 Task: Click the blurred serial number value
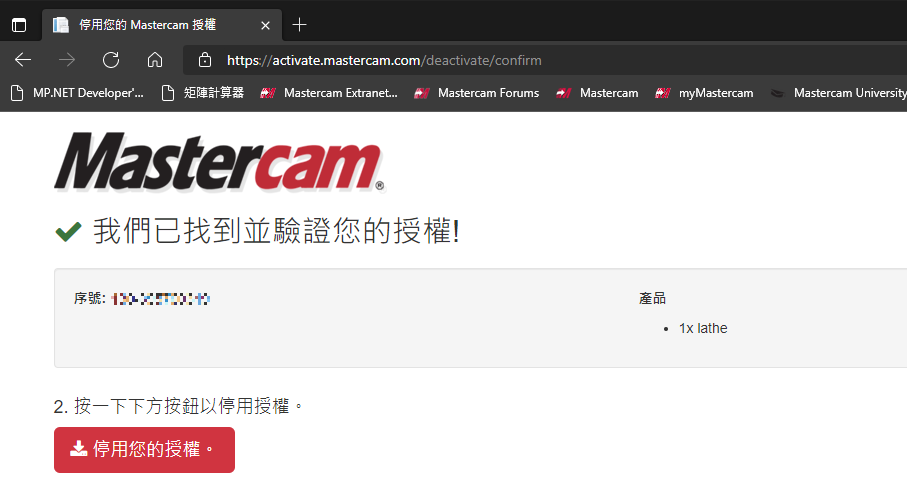(x=161, y=299)
